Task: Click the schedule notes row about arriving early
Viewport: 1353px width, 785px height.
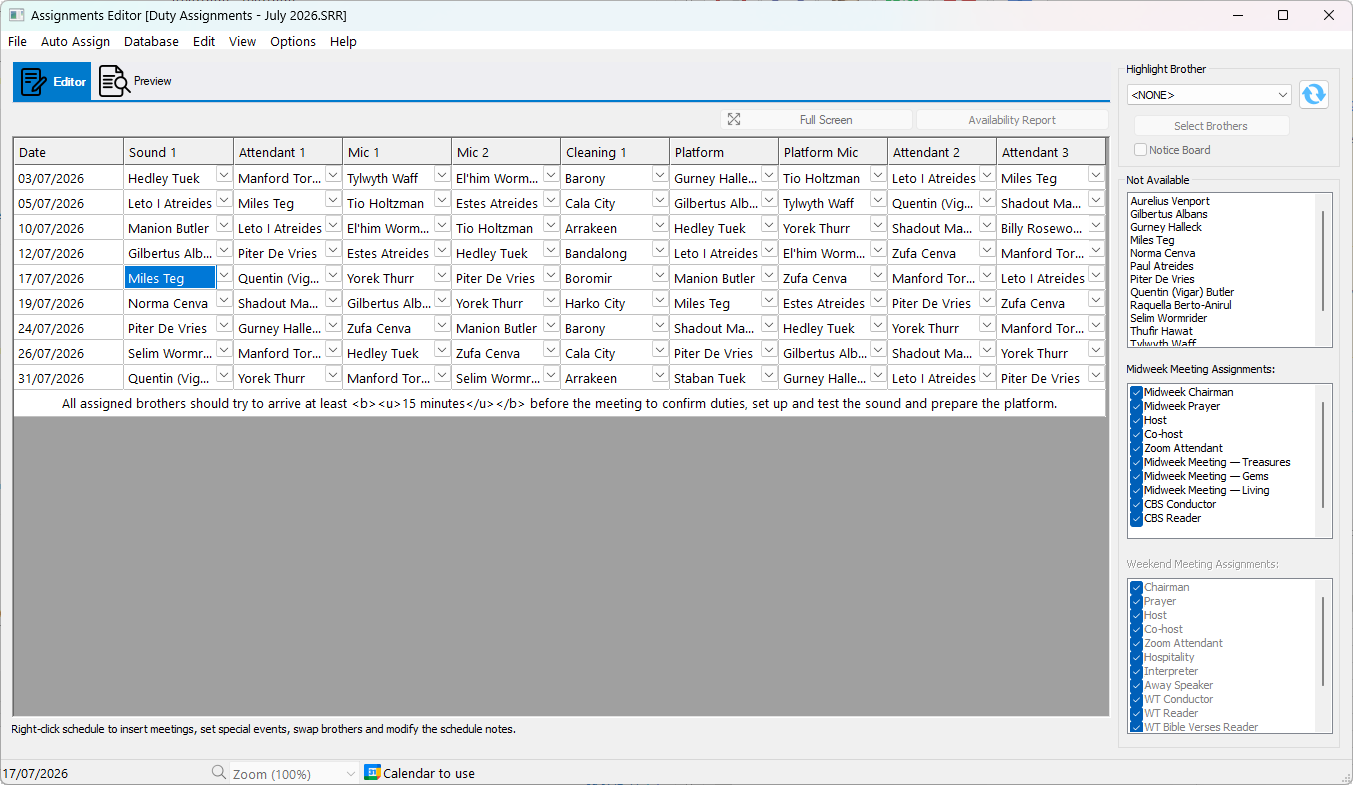Action: coord(559,404)
